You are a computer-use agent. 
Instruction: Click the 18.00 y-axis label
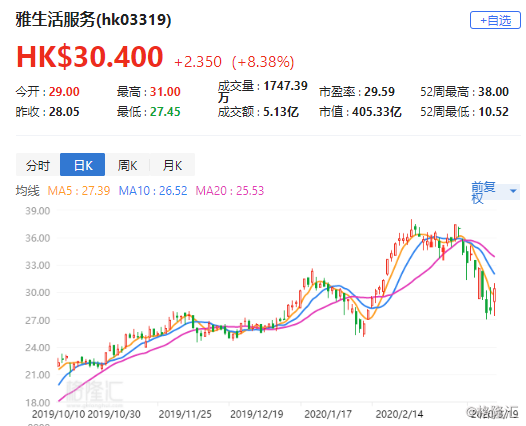pos(38,402)
